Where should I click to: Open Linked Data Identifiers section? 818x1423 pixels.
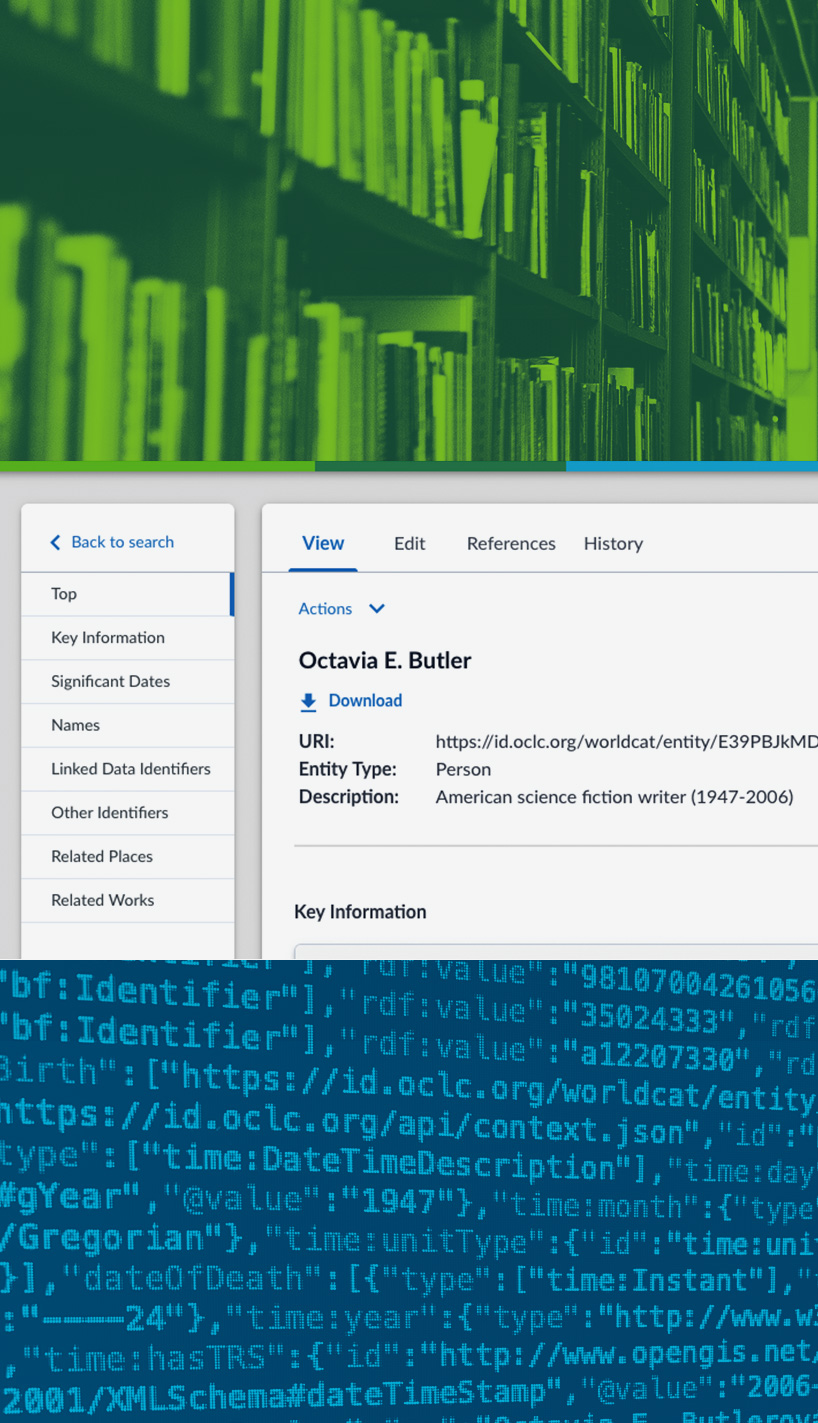tap(131, 769)
